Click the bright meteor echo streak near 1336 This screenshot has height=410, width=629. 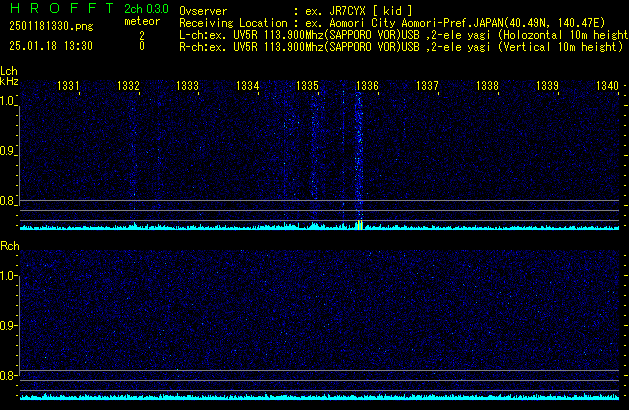pos(359,156)
